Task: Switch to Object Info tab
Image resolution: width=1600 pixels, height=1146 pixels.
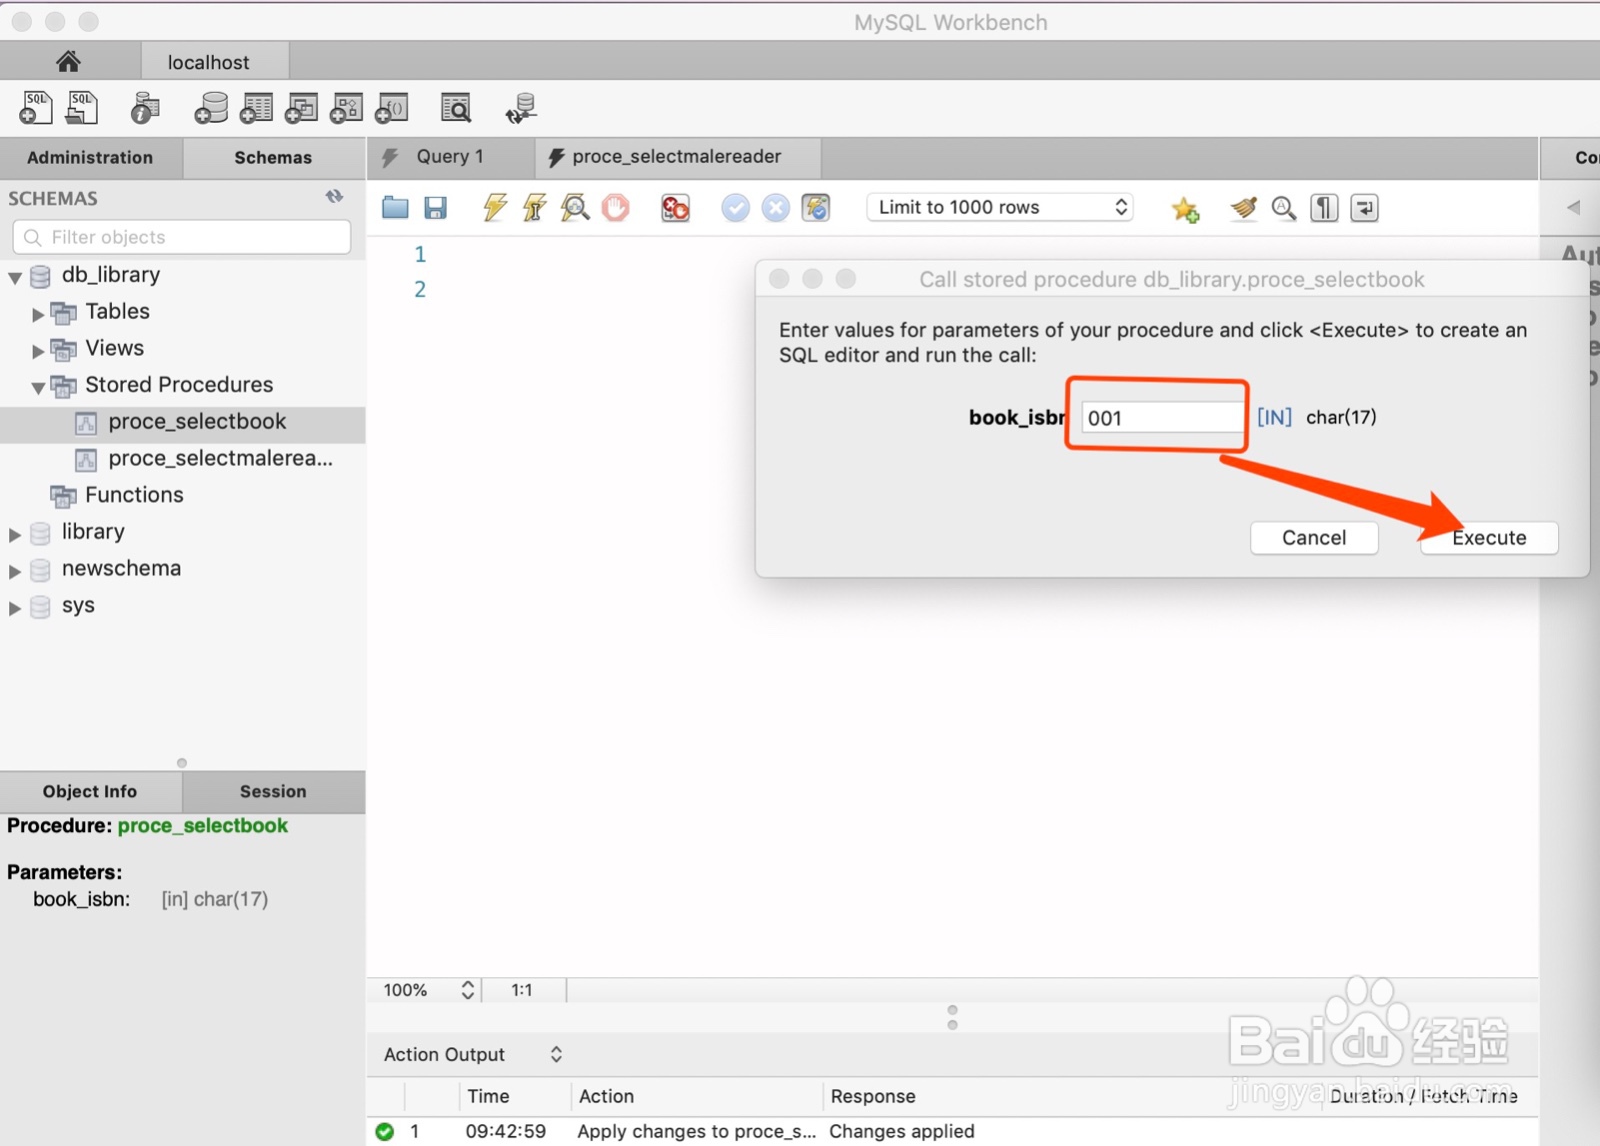Action: [90, 791]
